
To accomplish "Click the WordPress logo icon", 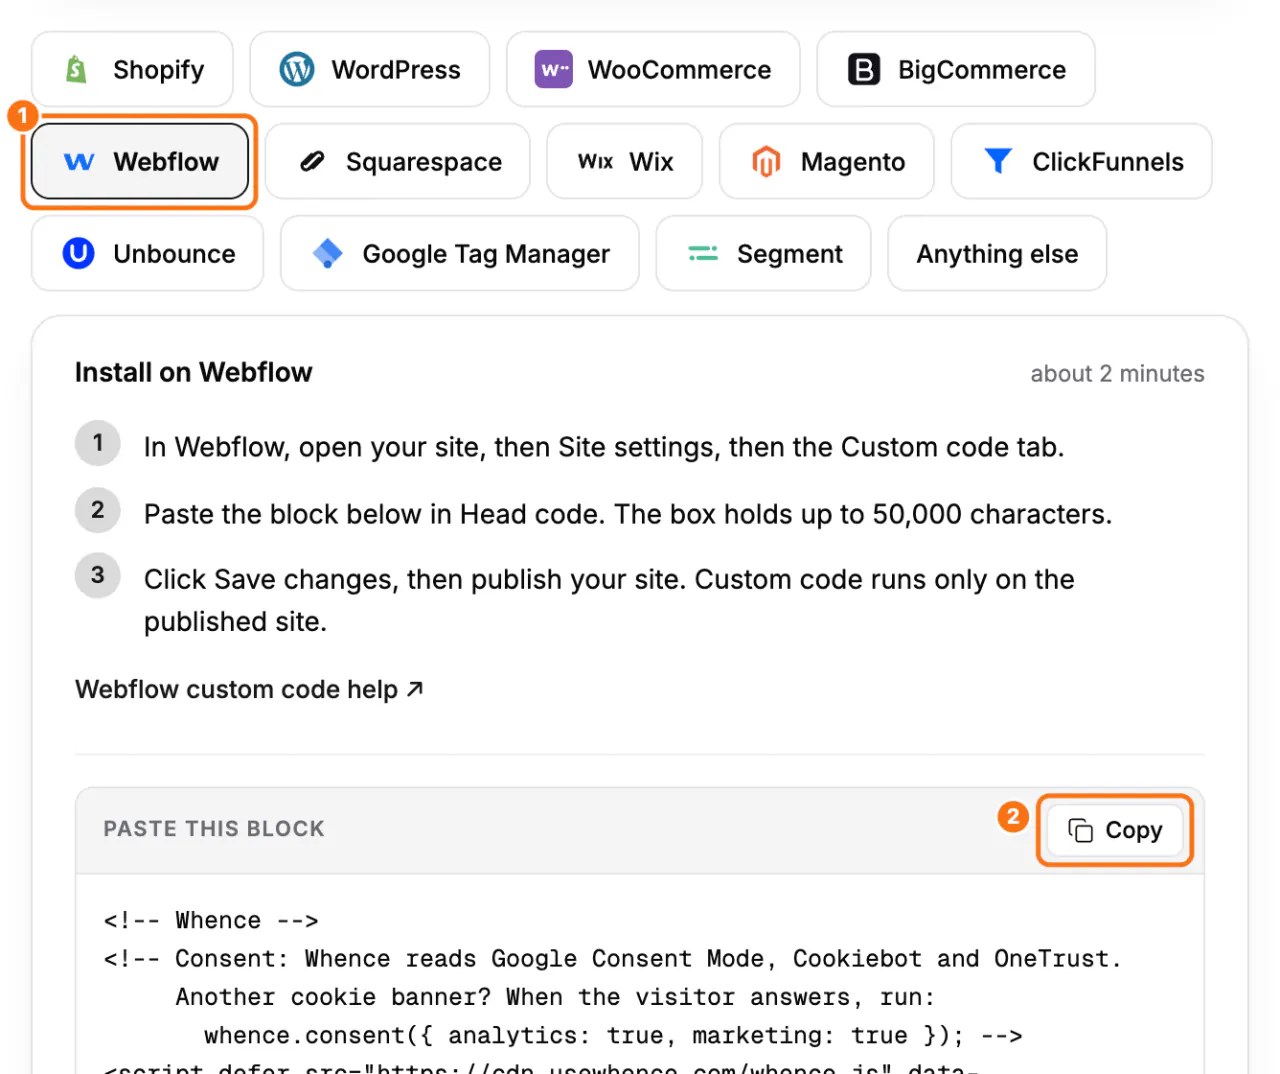I will pyautogui.click(x=297, y=69).
